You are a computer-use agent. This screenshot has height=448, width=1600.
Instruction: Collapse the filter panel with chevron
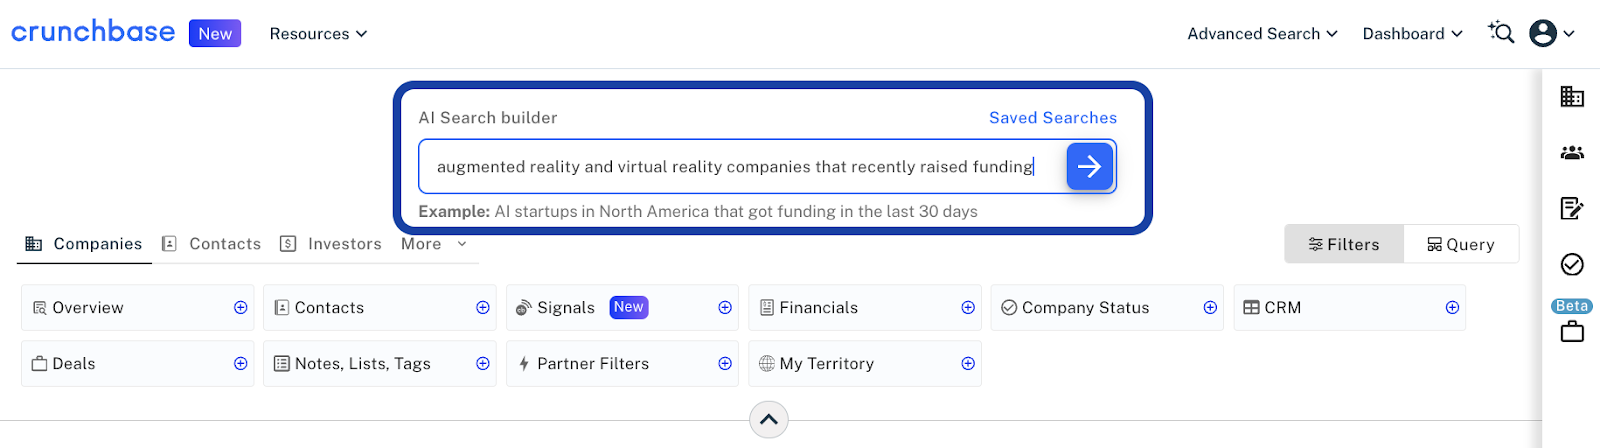[x=769, y=420]
